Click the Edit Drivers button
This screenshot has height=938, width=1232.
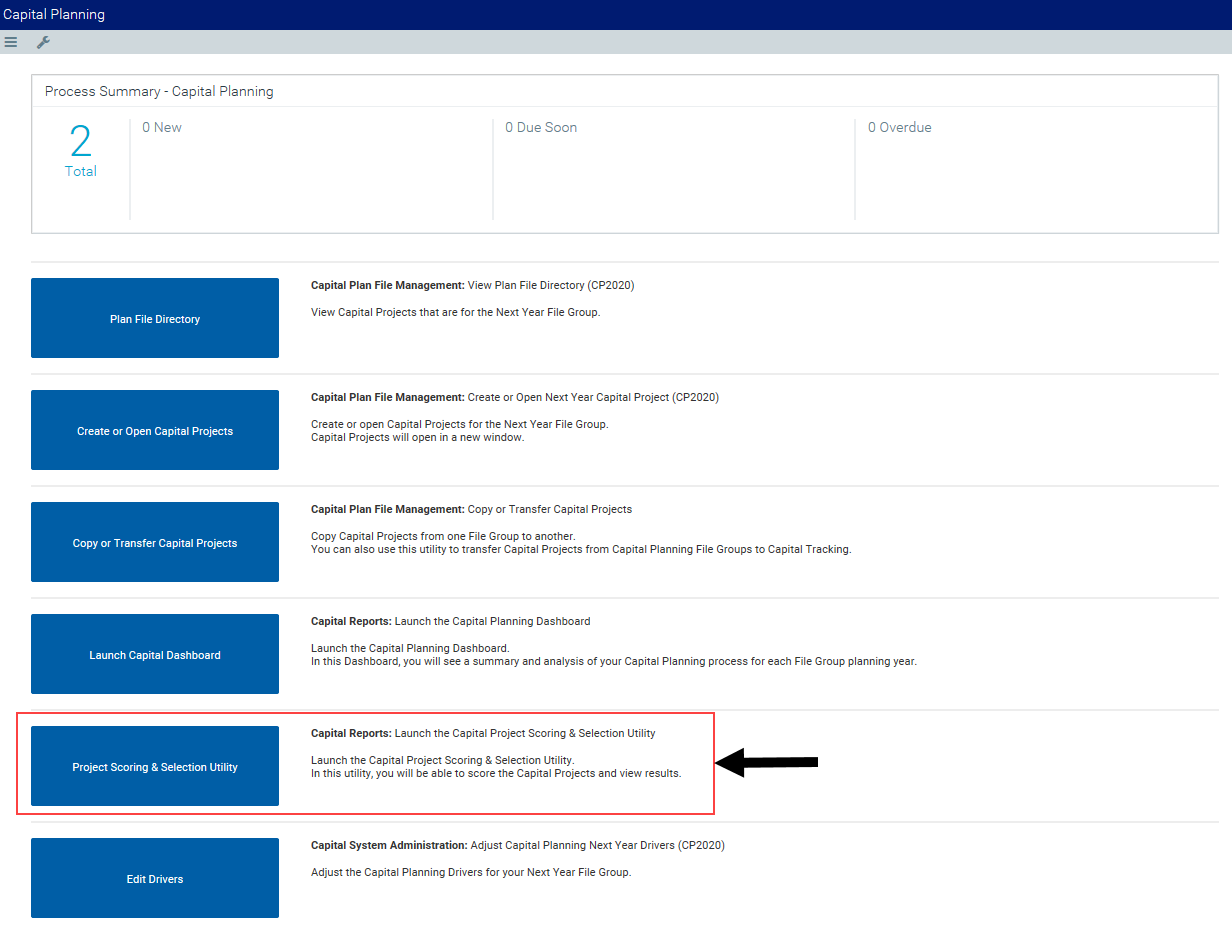(155, 878)
